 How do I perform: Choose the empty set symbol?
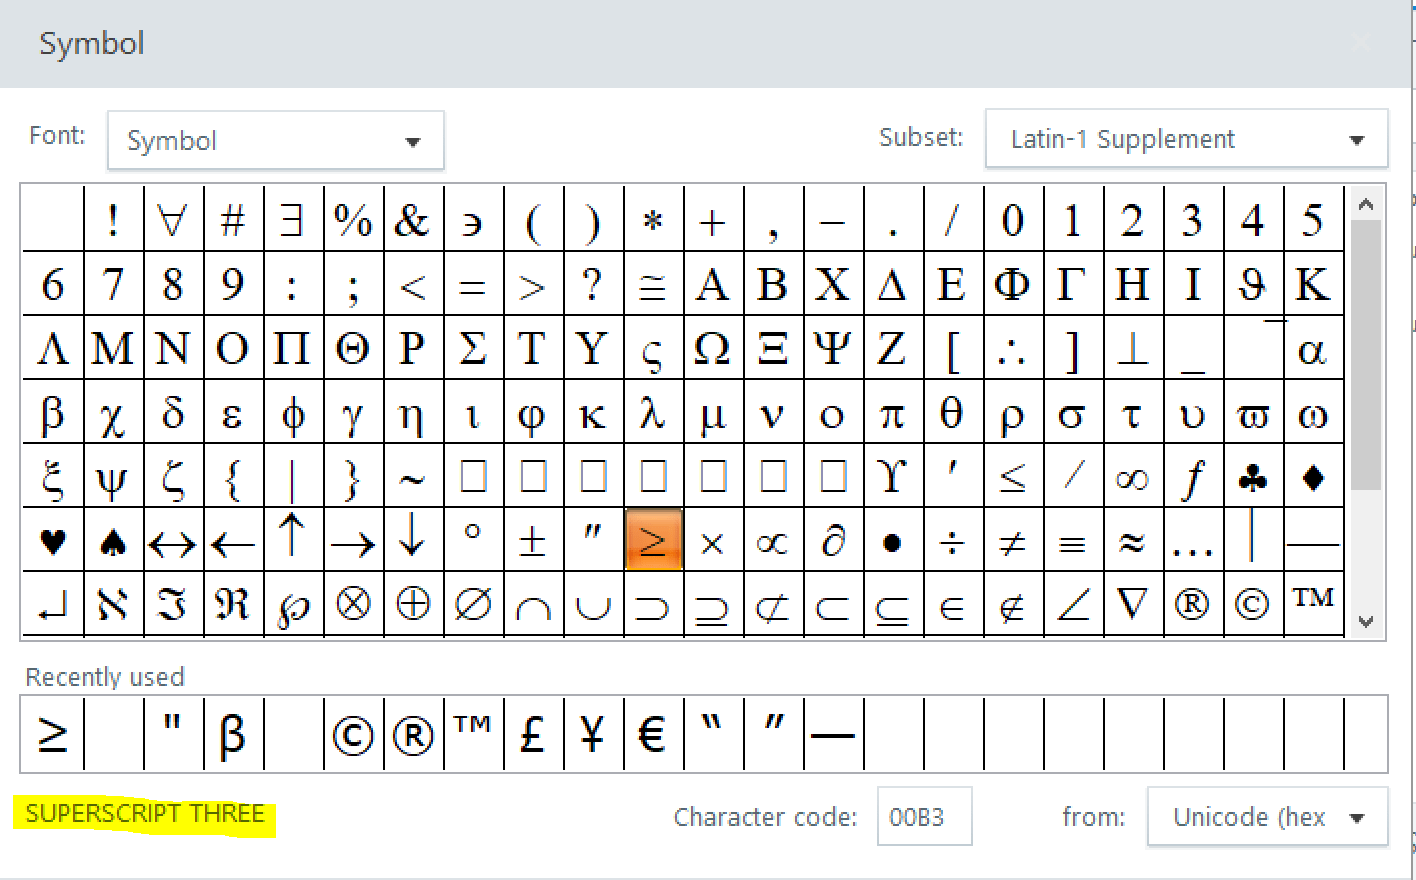pyautogui.click(x=472, y=603)
